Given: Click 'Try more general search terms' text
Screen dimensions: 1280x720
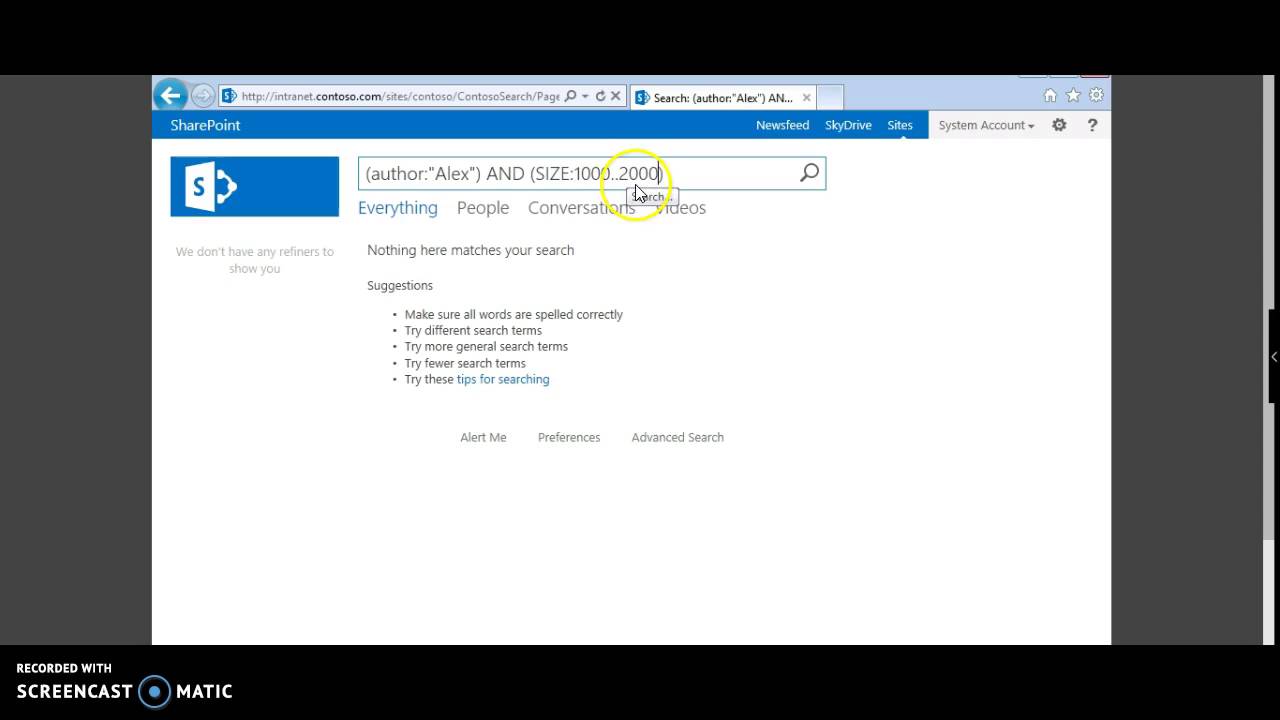Looking at the screenshot, I should tap(486, 346).
